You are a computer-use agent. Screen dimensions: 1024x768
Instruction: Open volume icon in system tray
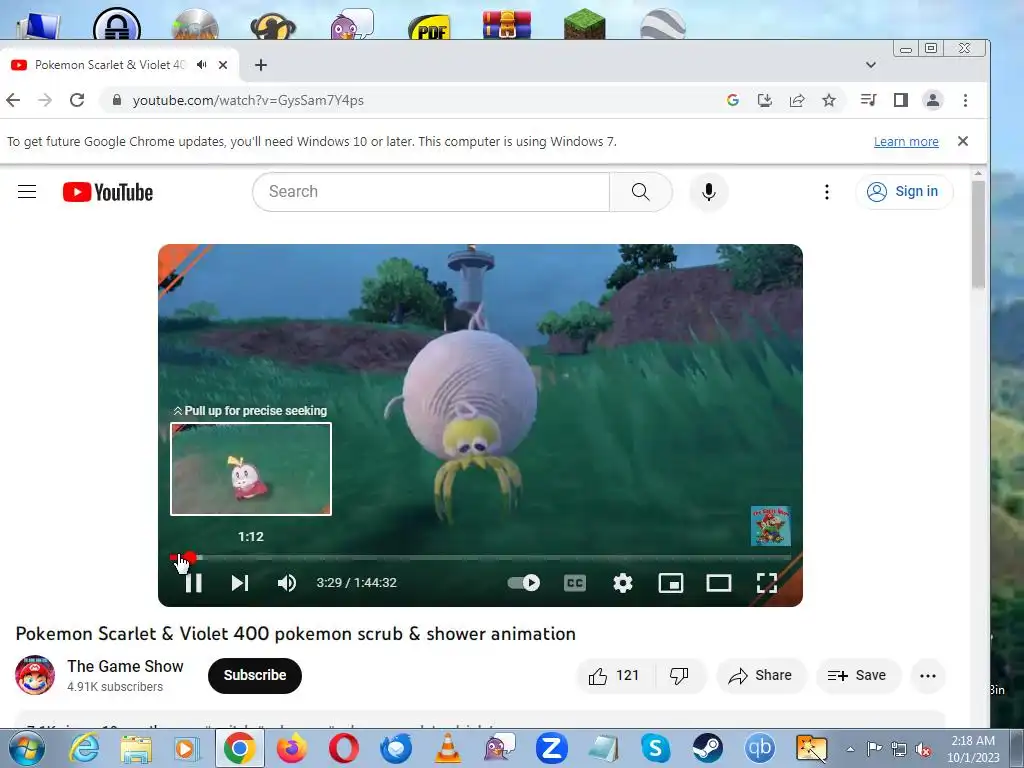923,749
